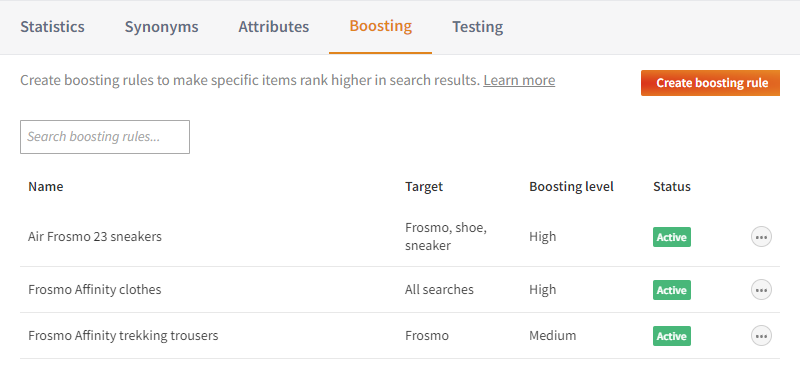Click Active status badge of Frosmo Affinity clothes
This screenshot has width=800, height=379.
672,290
